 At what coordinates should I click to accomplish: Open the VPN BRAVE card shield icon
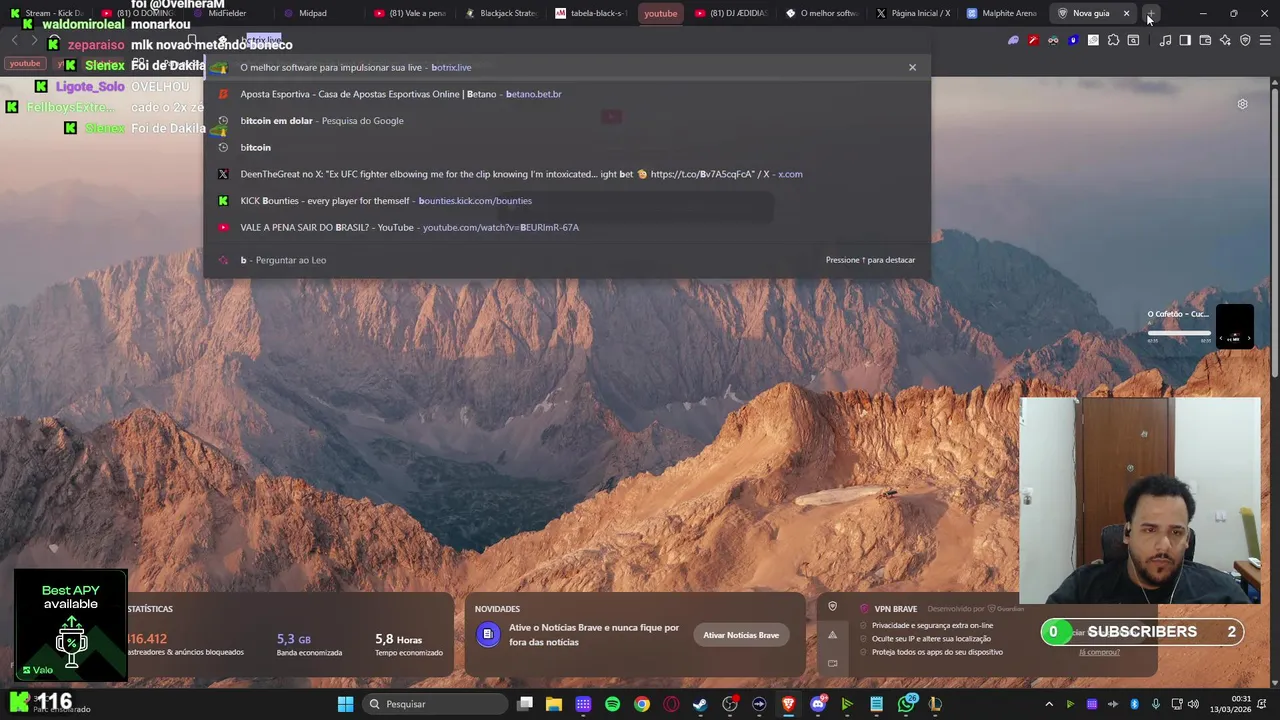(x=832, y=606)
